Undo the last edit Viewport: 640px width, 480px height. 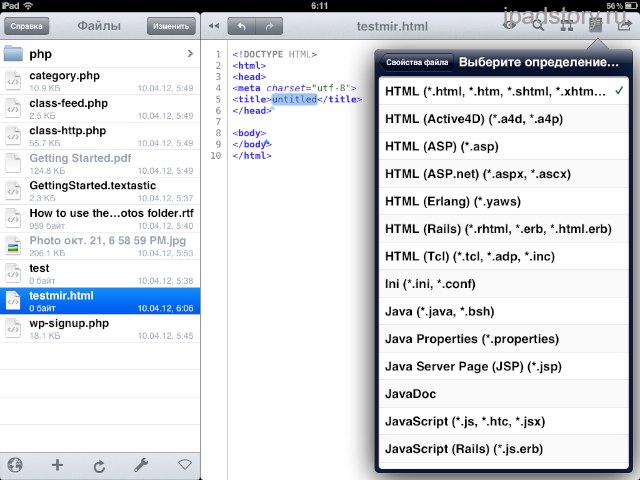point(241,27)
